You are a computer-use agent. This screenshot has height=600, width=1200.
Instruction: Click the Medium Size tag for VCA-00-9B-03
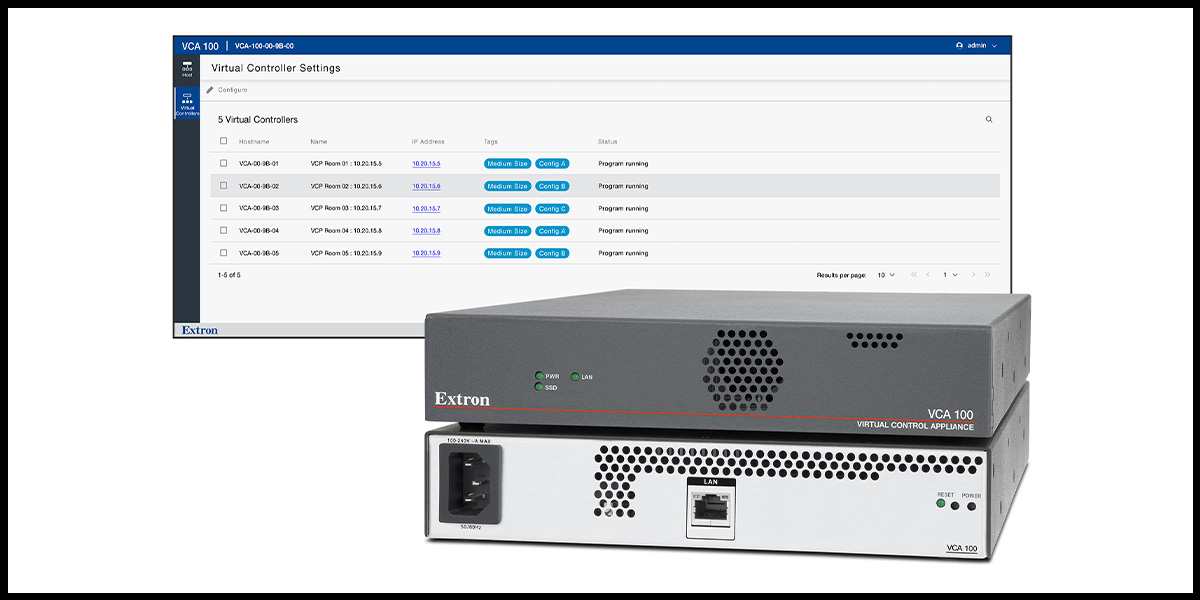(507, 208)
